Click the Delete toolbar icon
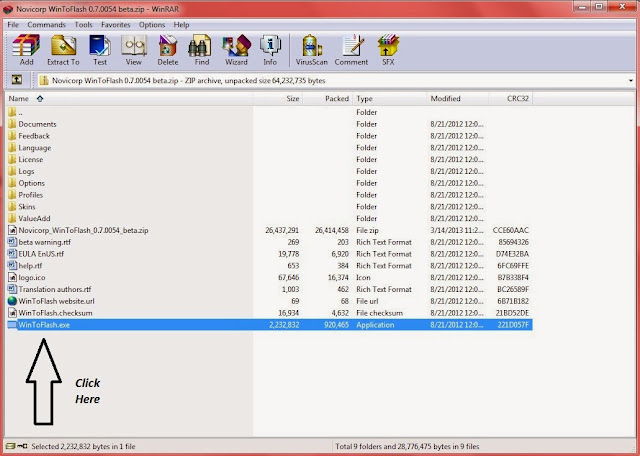The width and height of the screenshot is (640, 456). pos(168,50)
